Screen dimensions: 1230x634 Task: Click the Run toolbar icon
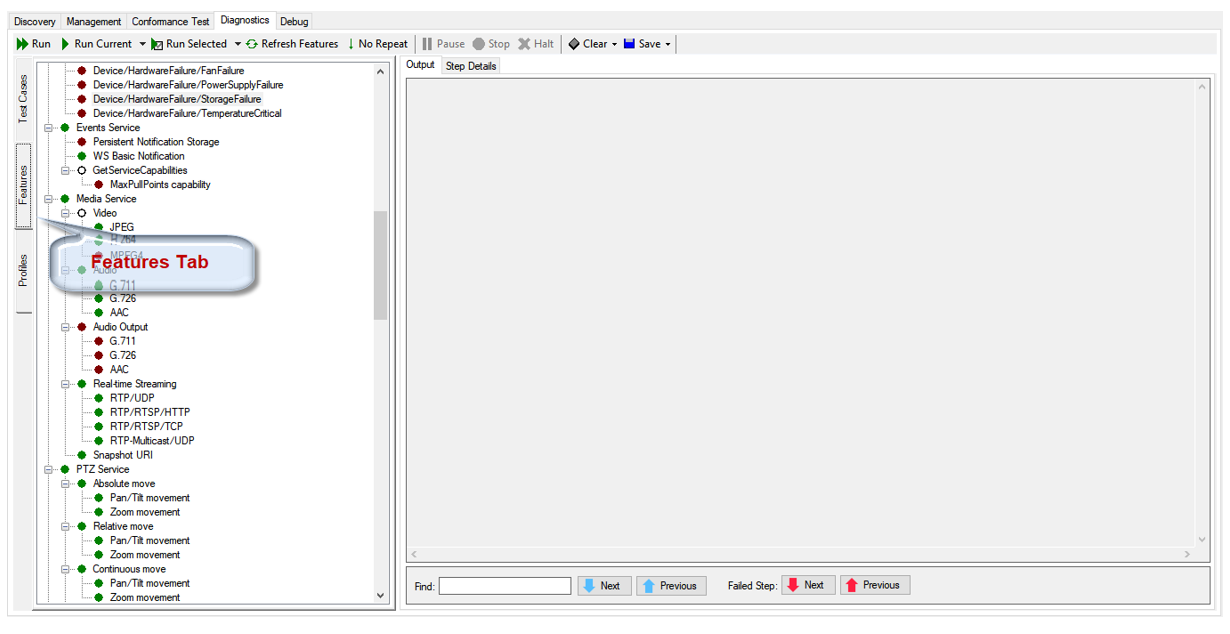point(22,44)
